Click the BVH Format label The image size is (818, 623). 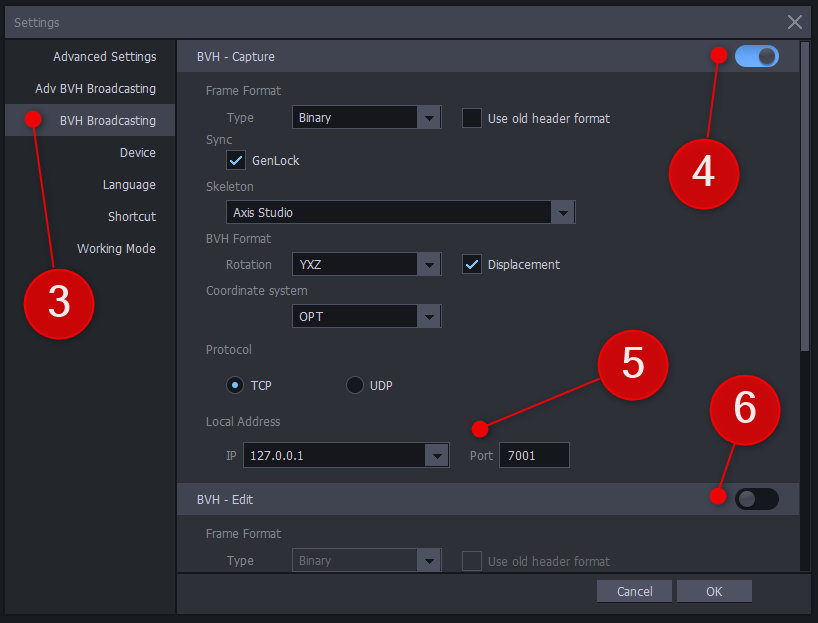238,239
